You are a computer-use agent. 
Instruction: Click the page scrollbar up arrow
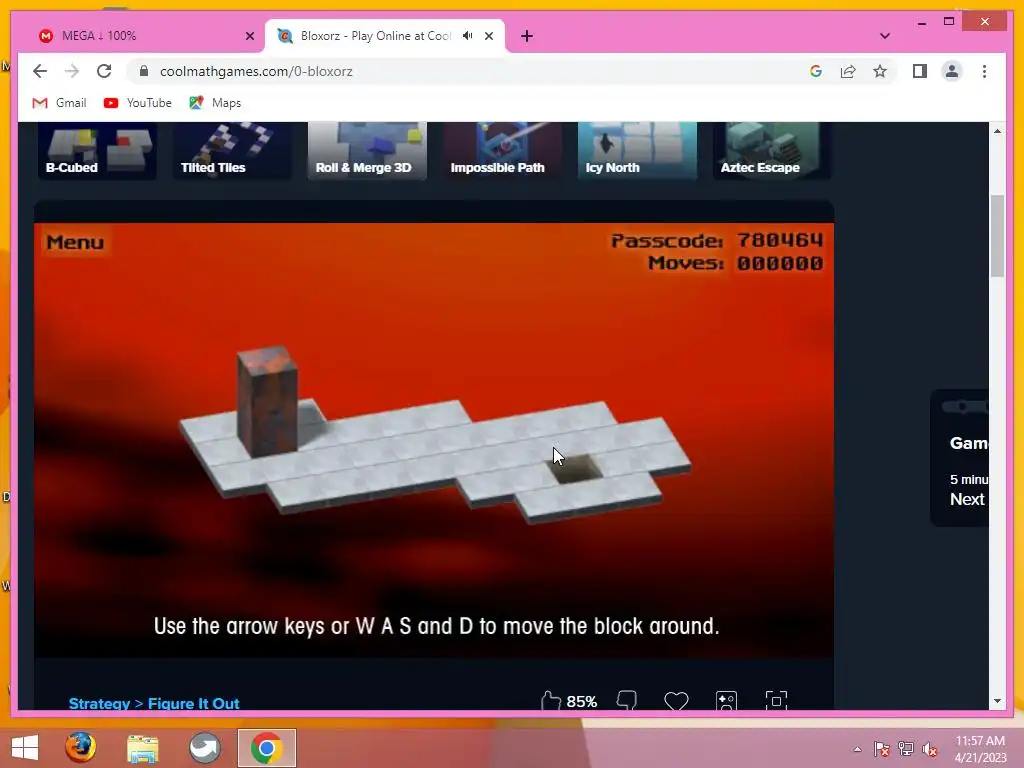[997, 131]
